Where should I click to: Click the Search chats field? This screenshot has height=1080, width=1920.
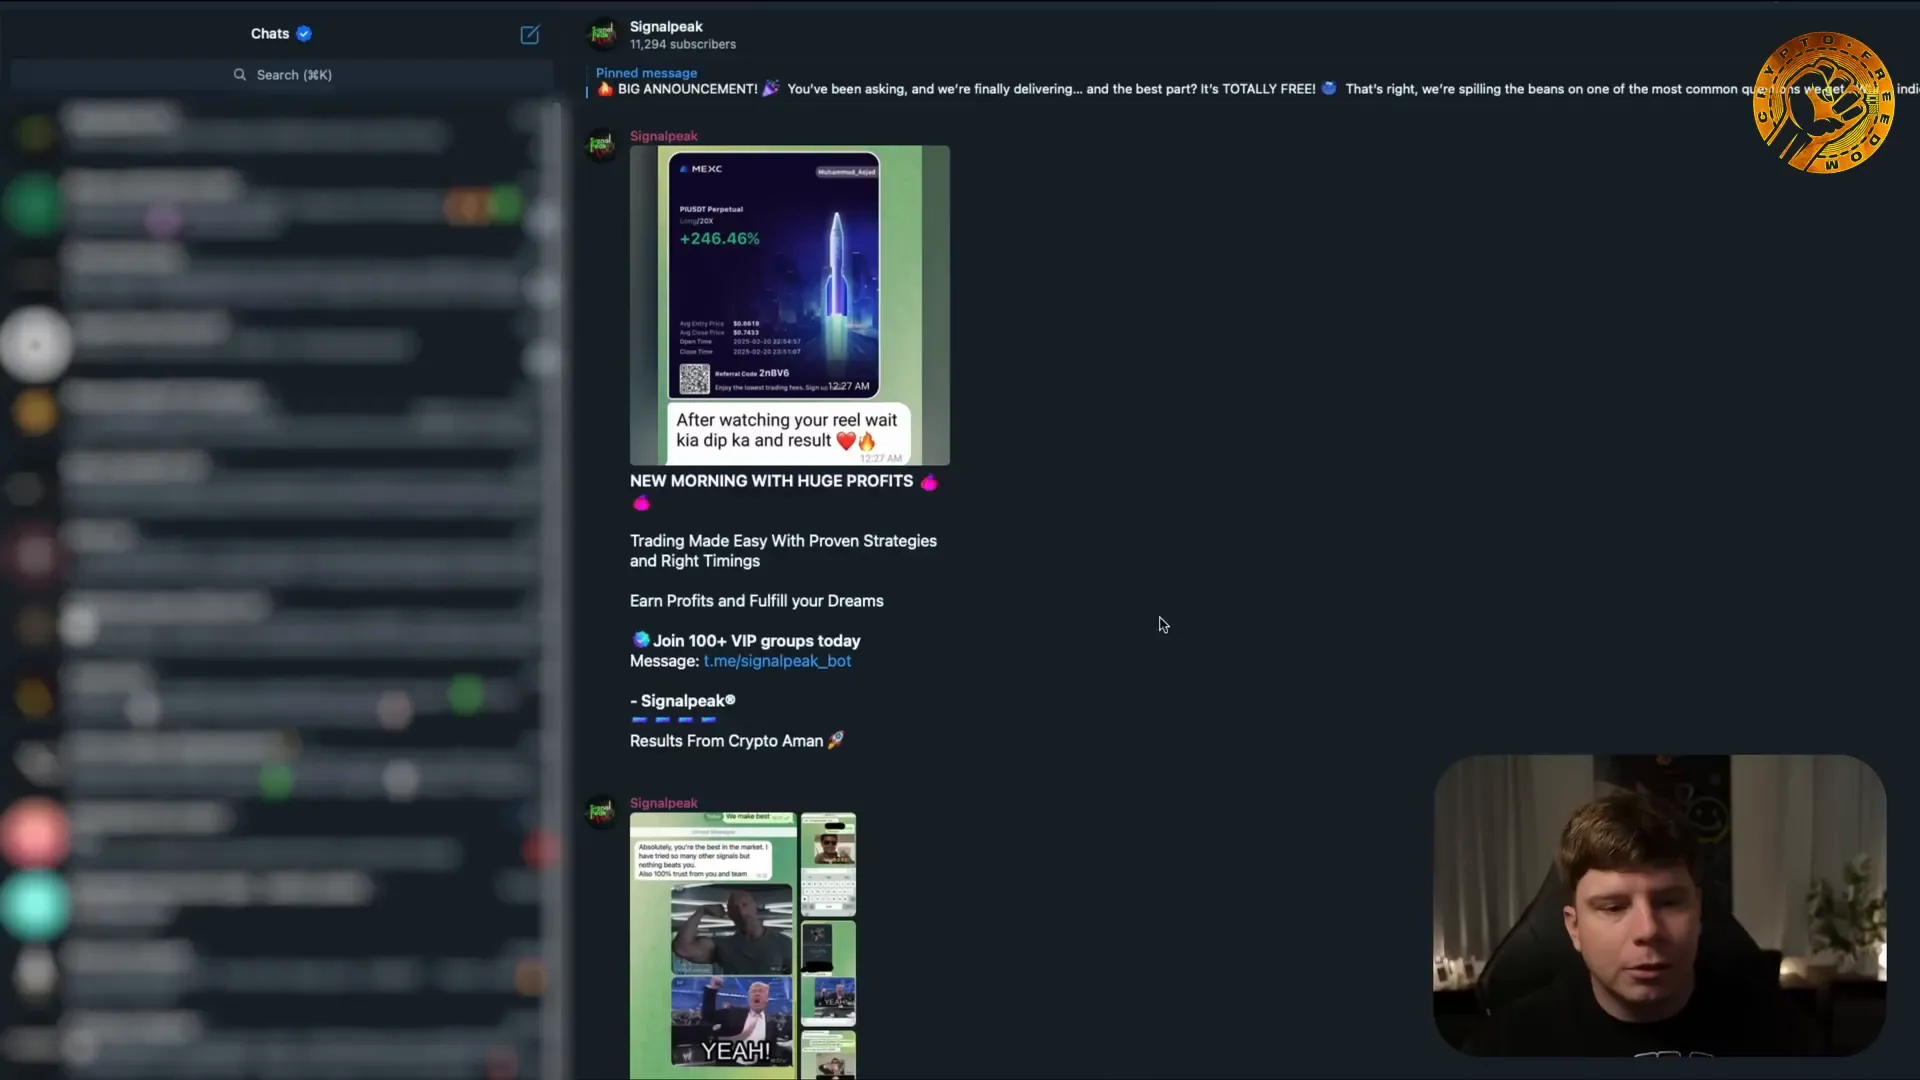(x=282, y=75)
